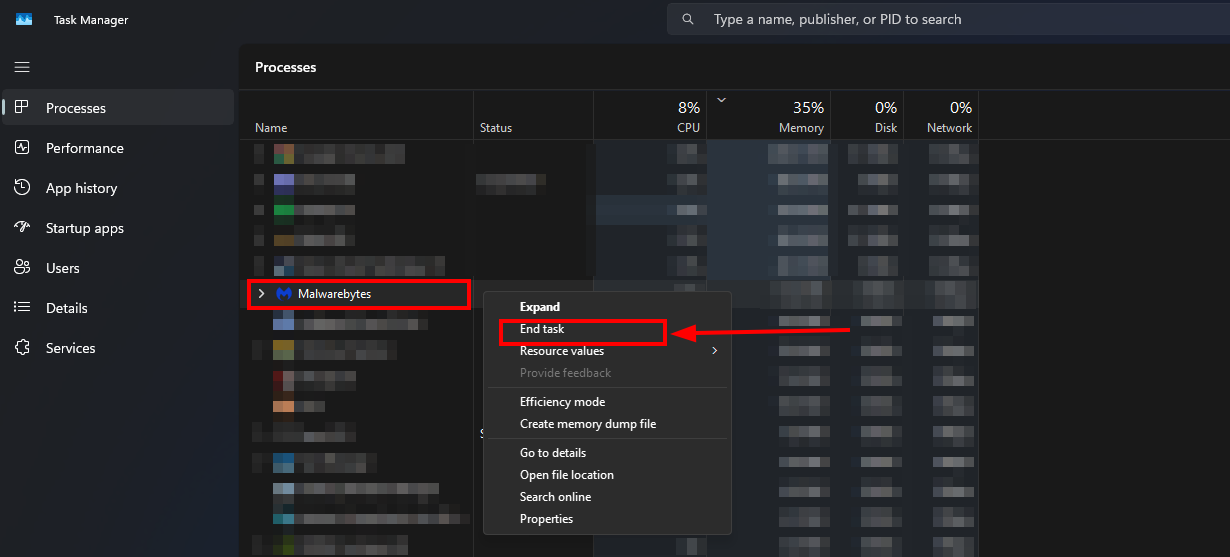Click Search online in context menu
The image size is (1230, 557).
555,497
